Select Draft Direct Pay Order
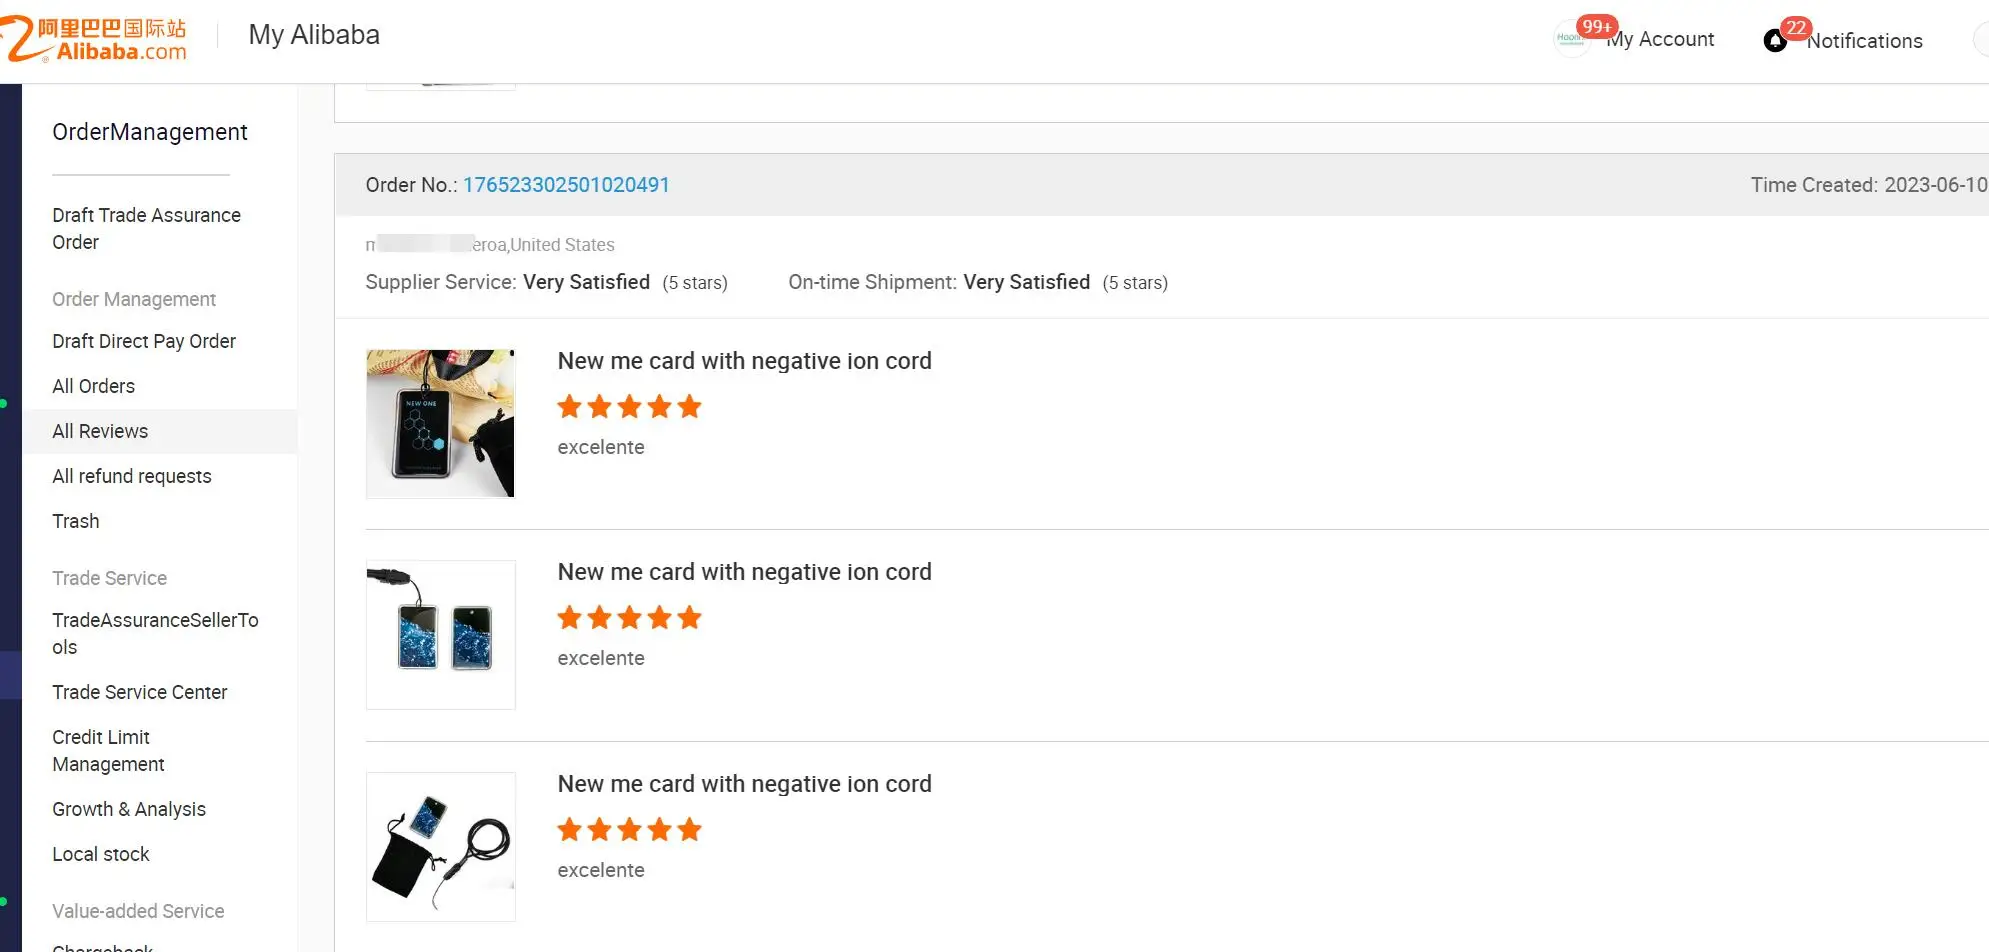Screen dimensions: 1989x952 point(144,341)
